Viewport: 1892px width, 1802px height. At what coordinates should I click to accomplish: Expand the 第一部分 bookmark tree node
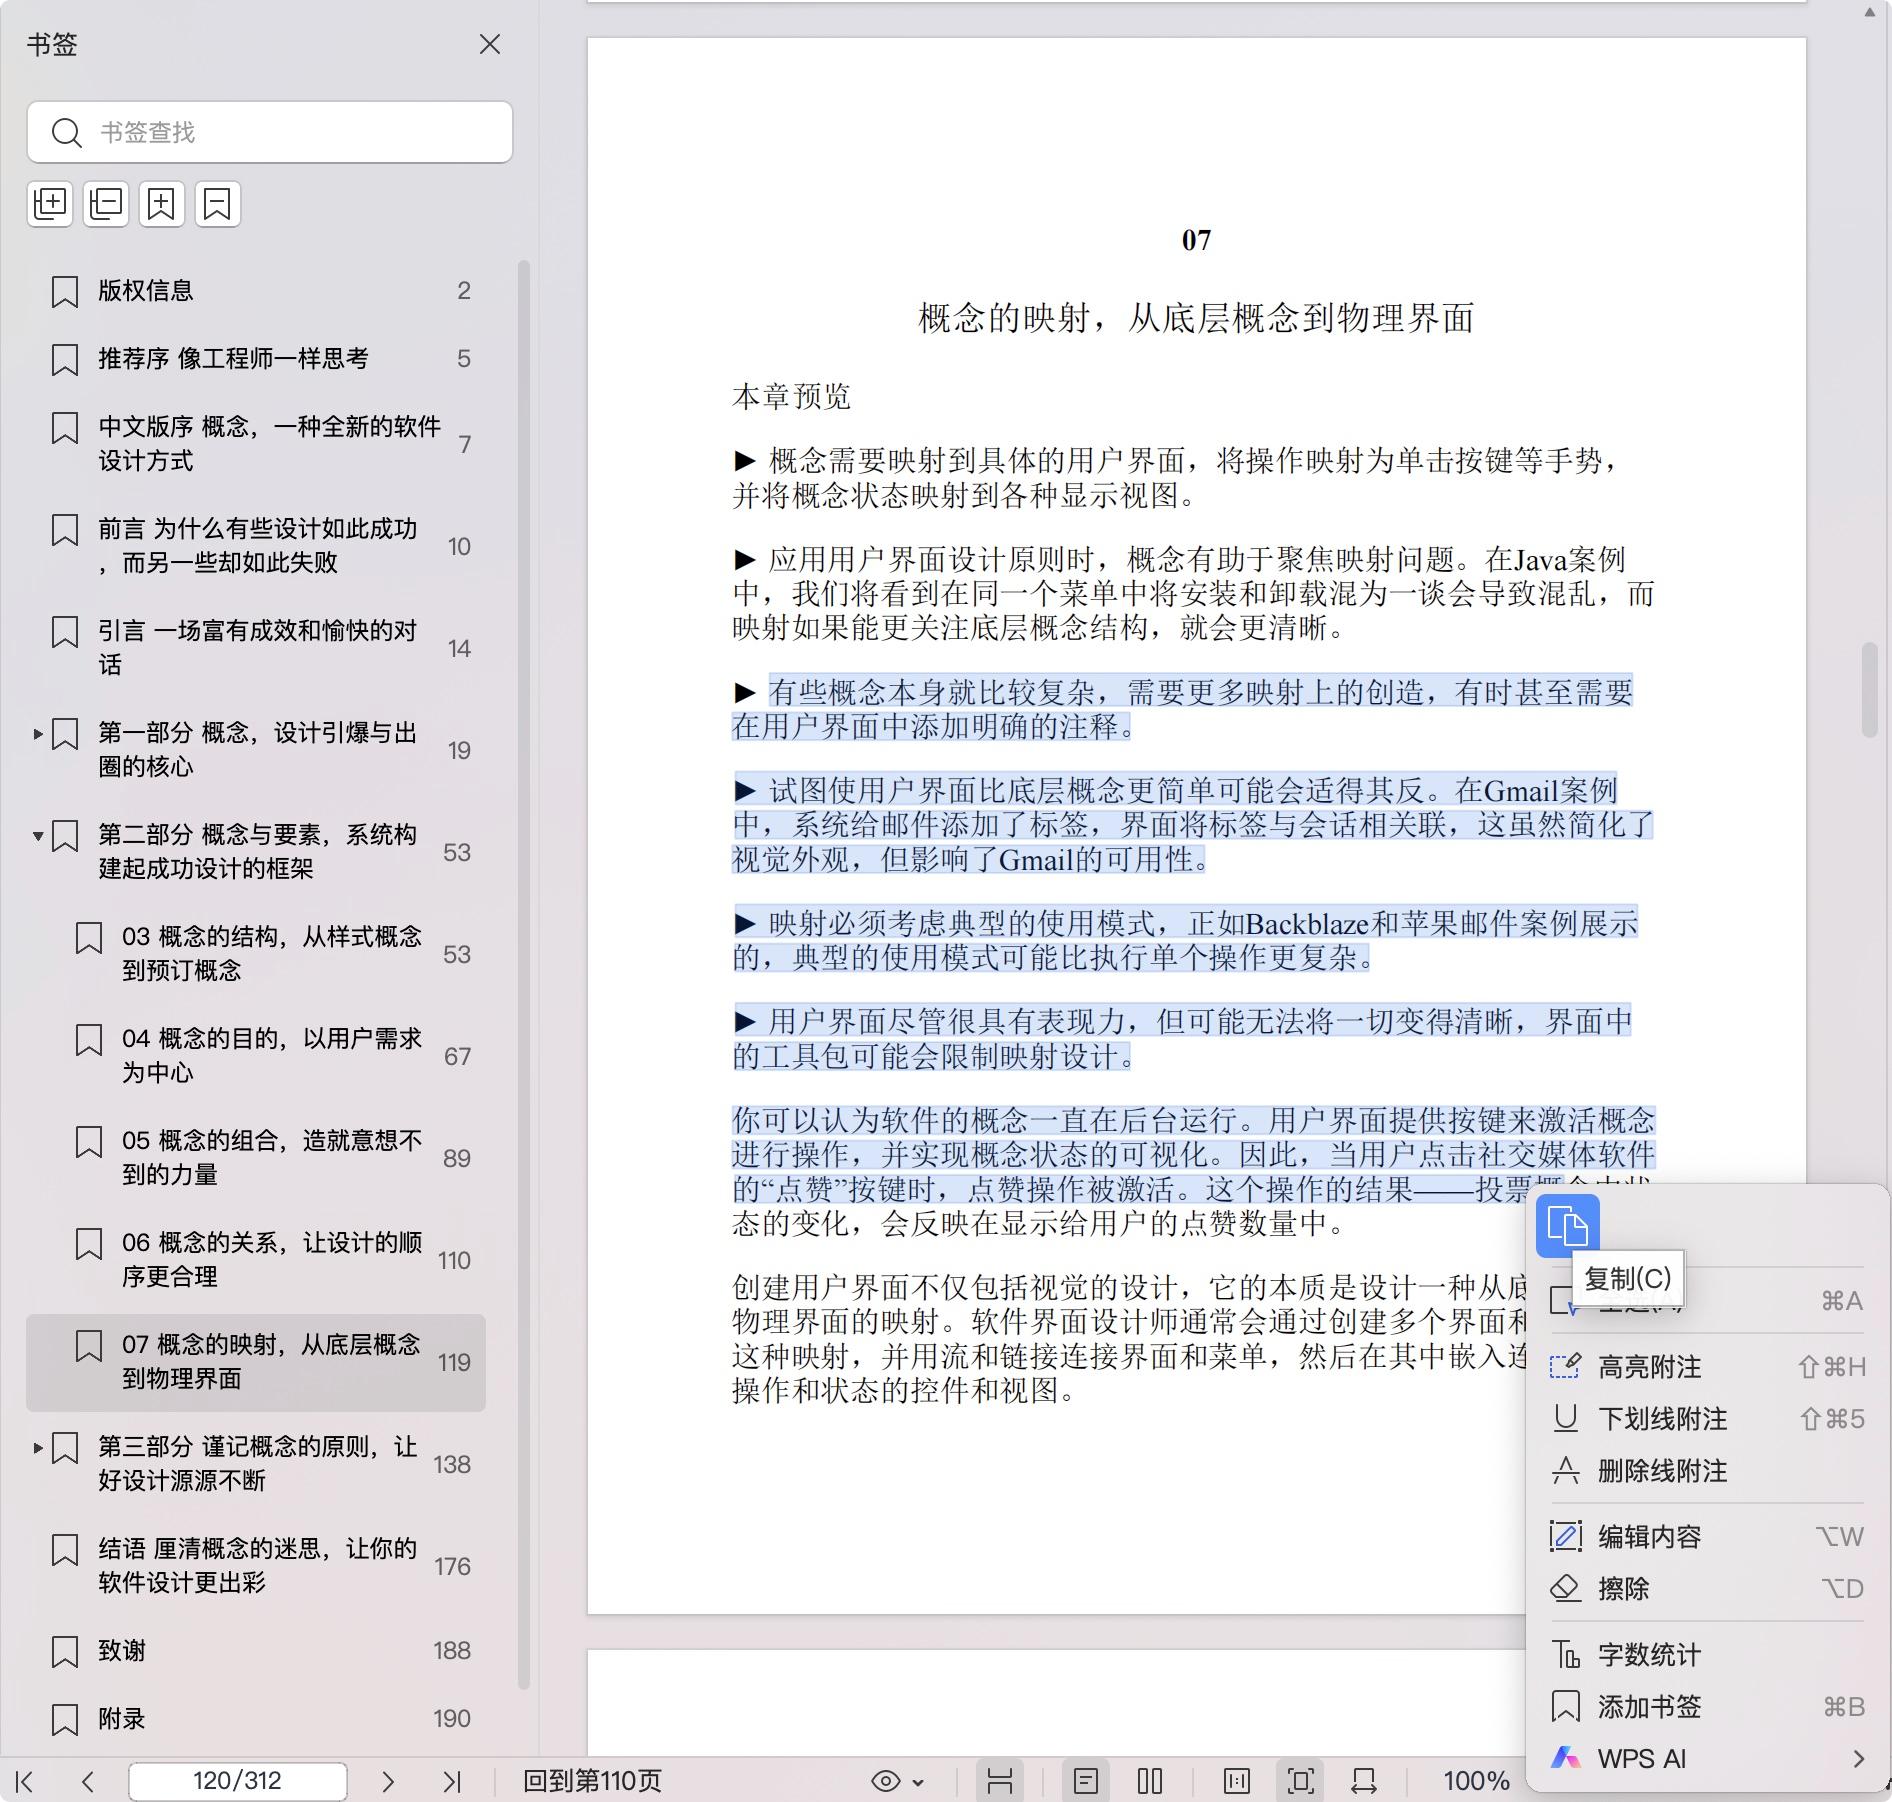[38, 734]
